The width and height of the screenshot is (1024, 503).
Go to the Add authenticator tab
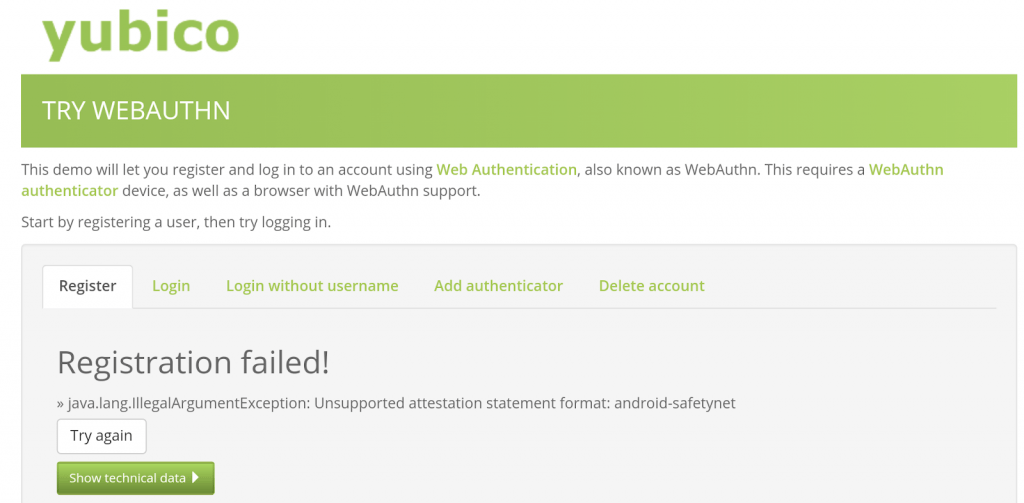point(498,286)
